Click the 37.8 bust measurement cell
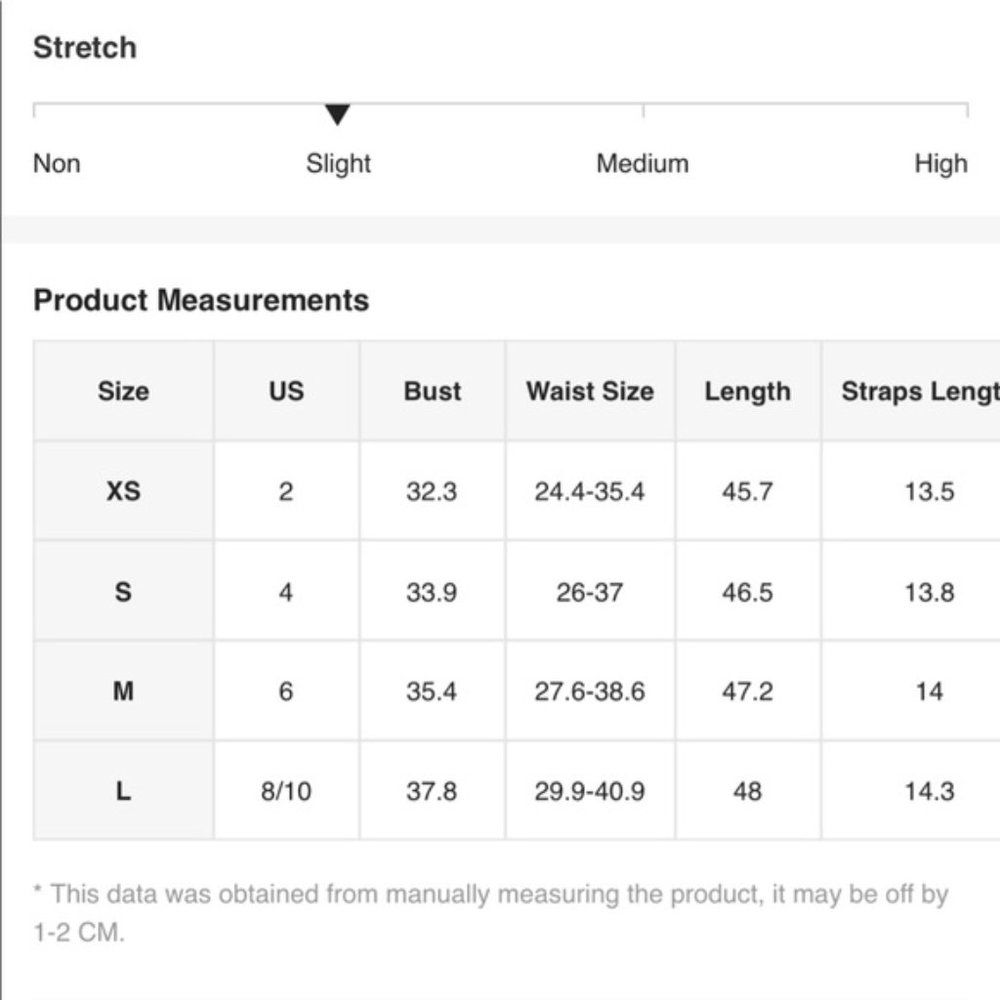 (432, 791)
